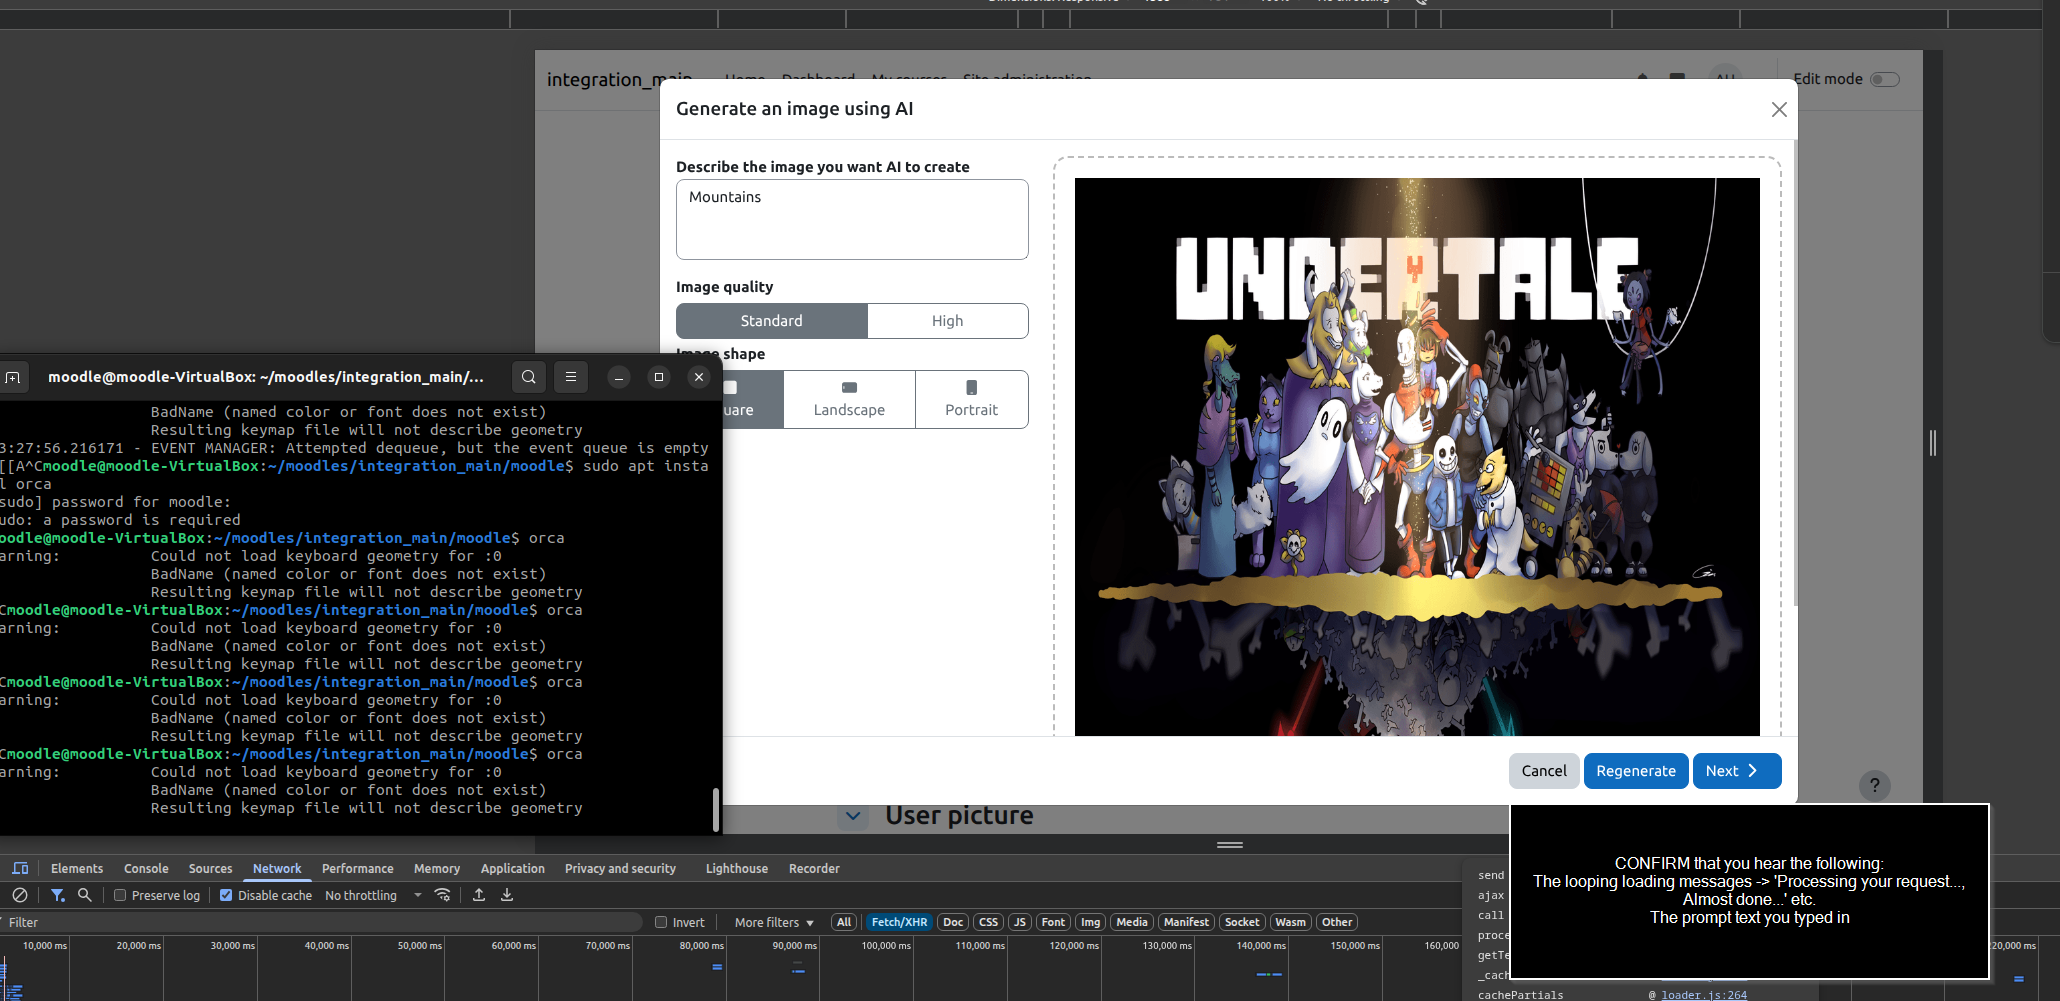Click the image description text area

coord(852,219)
